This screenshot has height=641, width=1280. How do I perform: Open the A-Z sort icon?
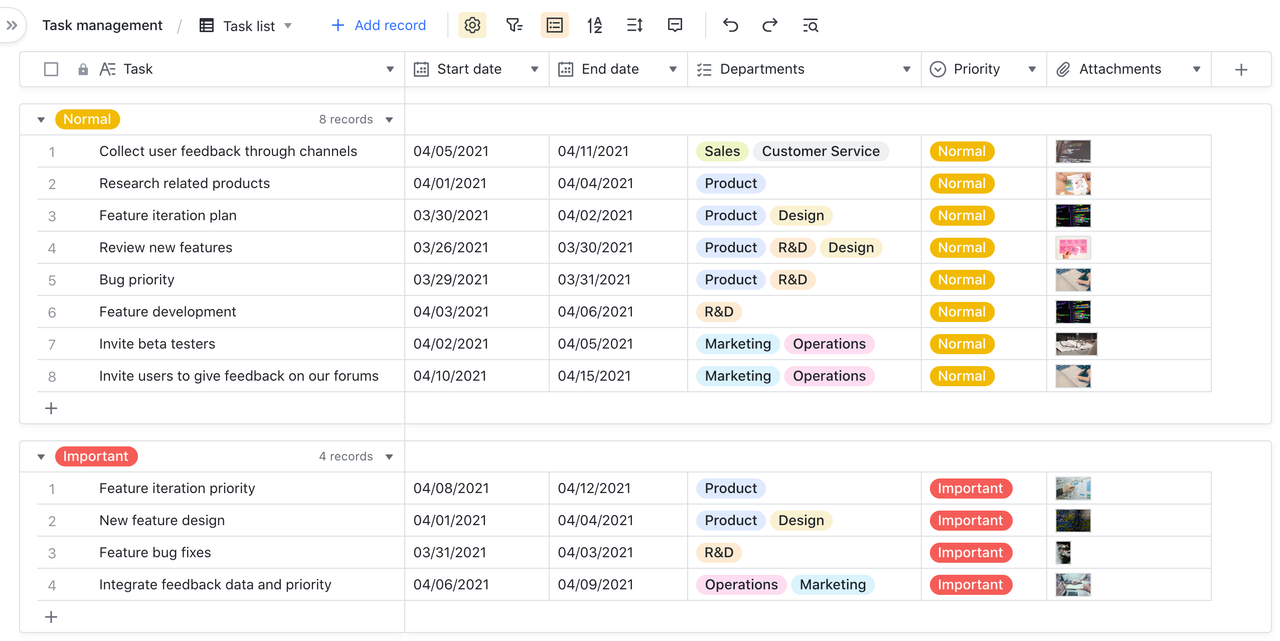click(x=595, y=25)
